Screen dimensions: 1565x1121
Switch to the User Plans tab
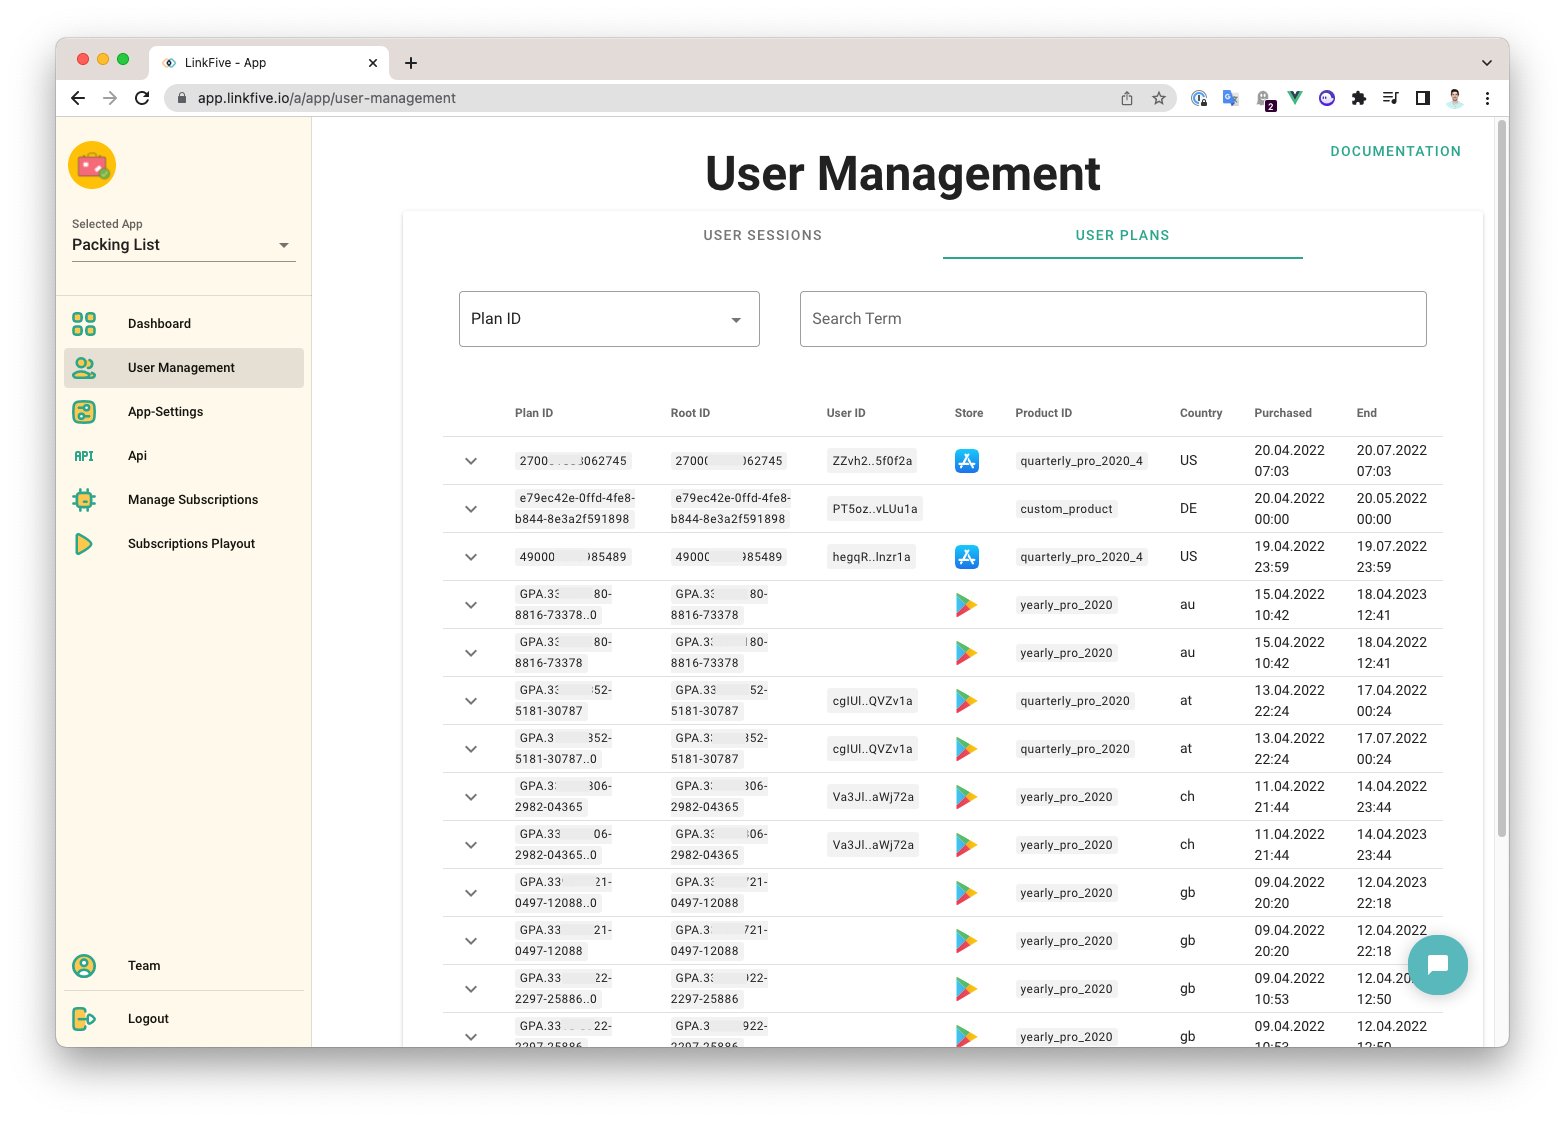pyautogui.click(x=1123, y=235)
